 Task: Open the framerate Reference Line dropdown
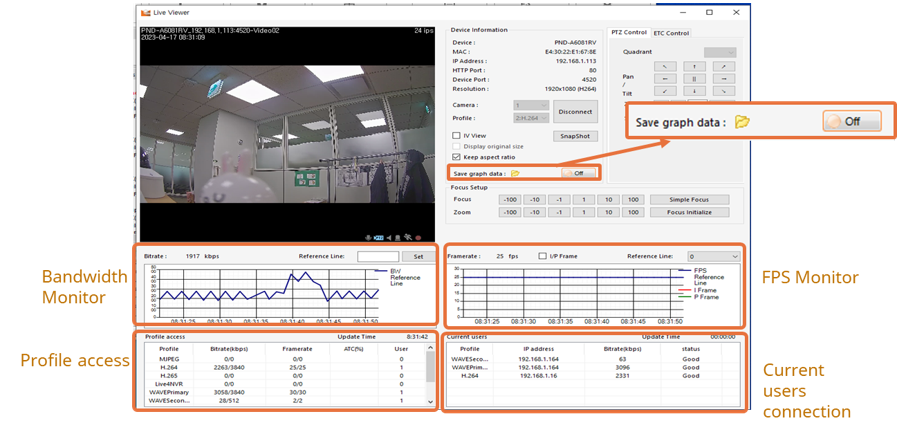click(x=712, y=256)
